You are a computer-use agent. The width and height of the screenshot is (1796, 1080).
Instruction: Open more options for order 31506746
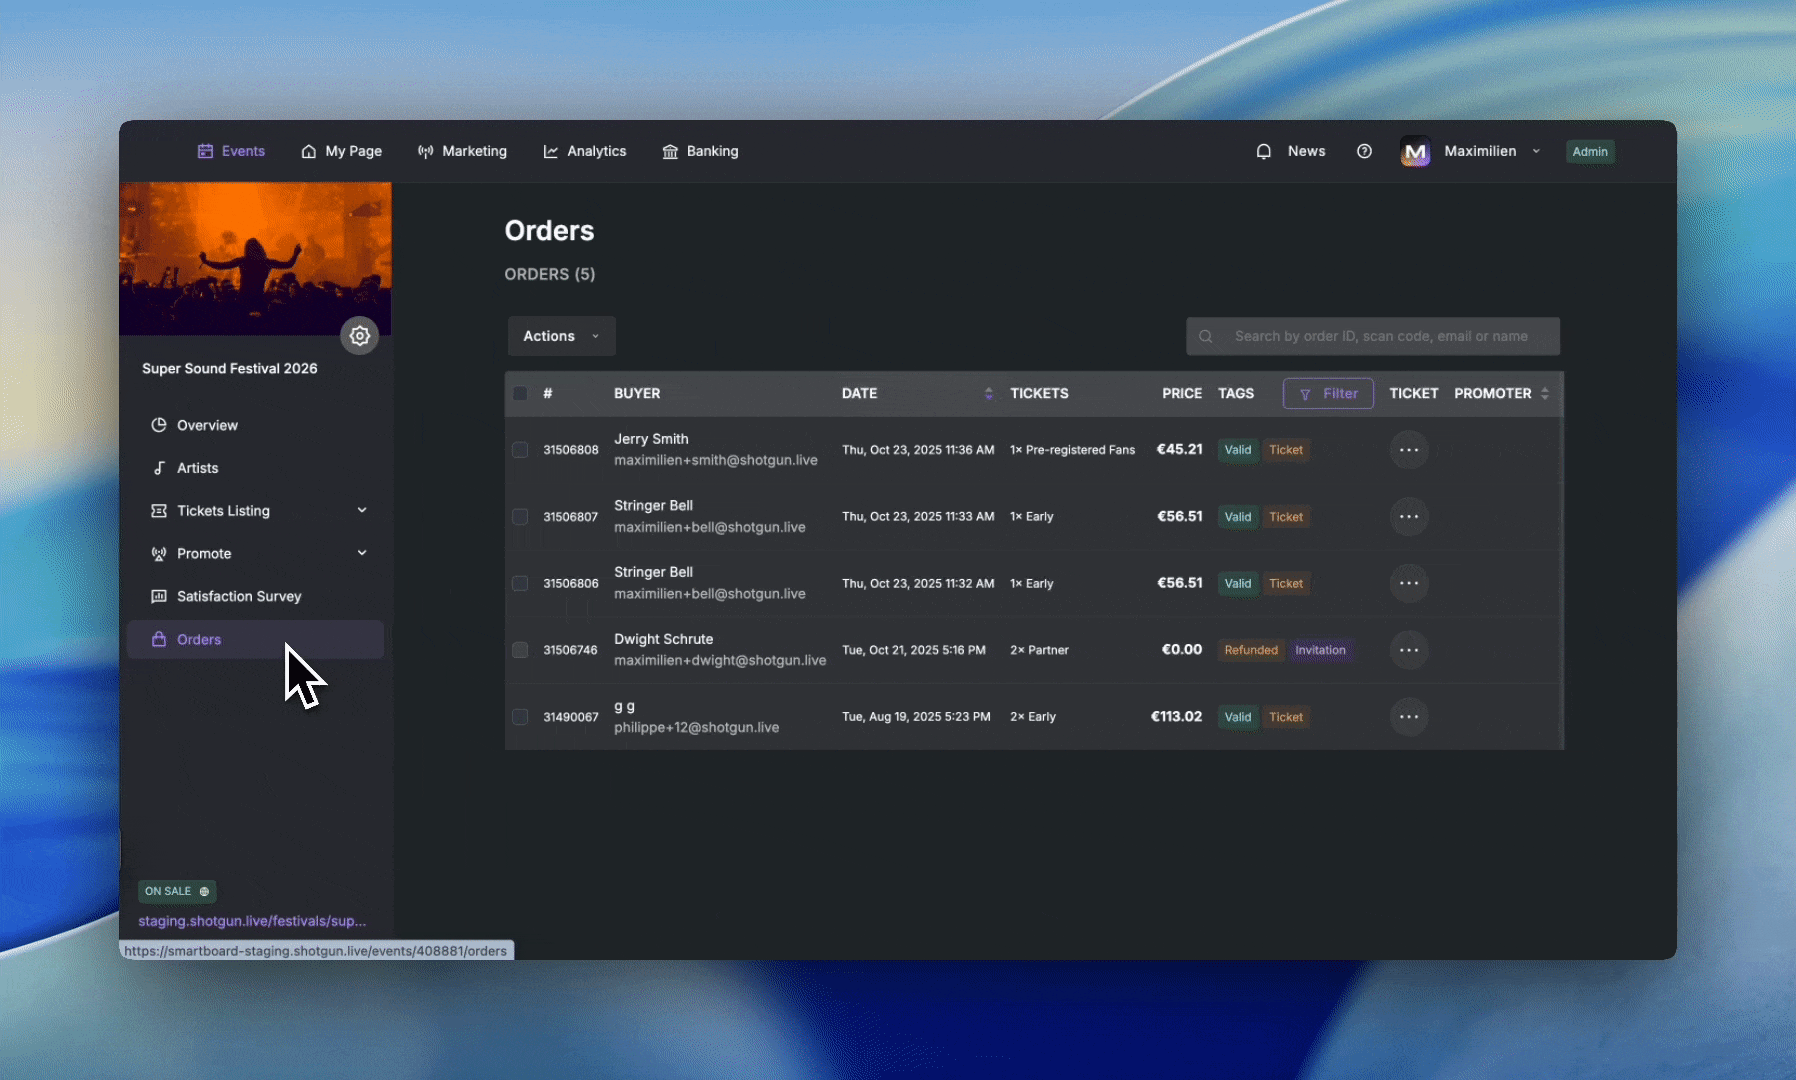(x=1409, y=650)
